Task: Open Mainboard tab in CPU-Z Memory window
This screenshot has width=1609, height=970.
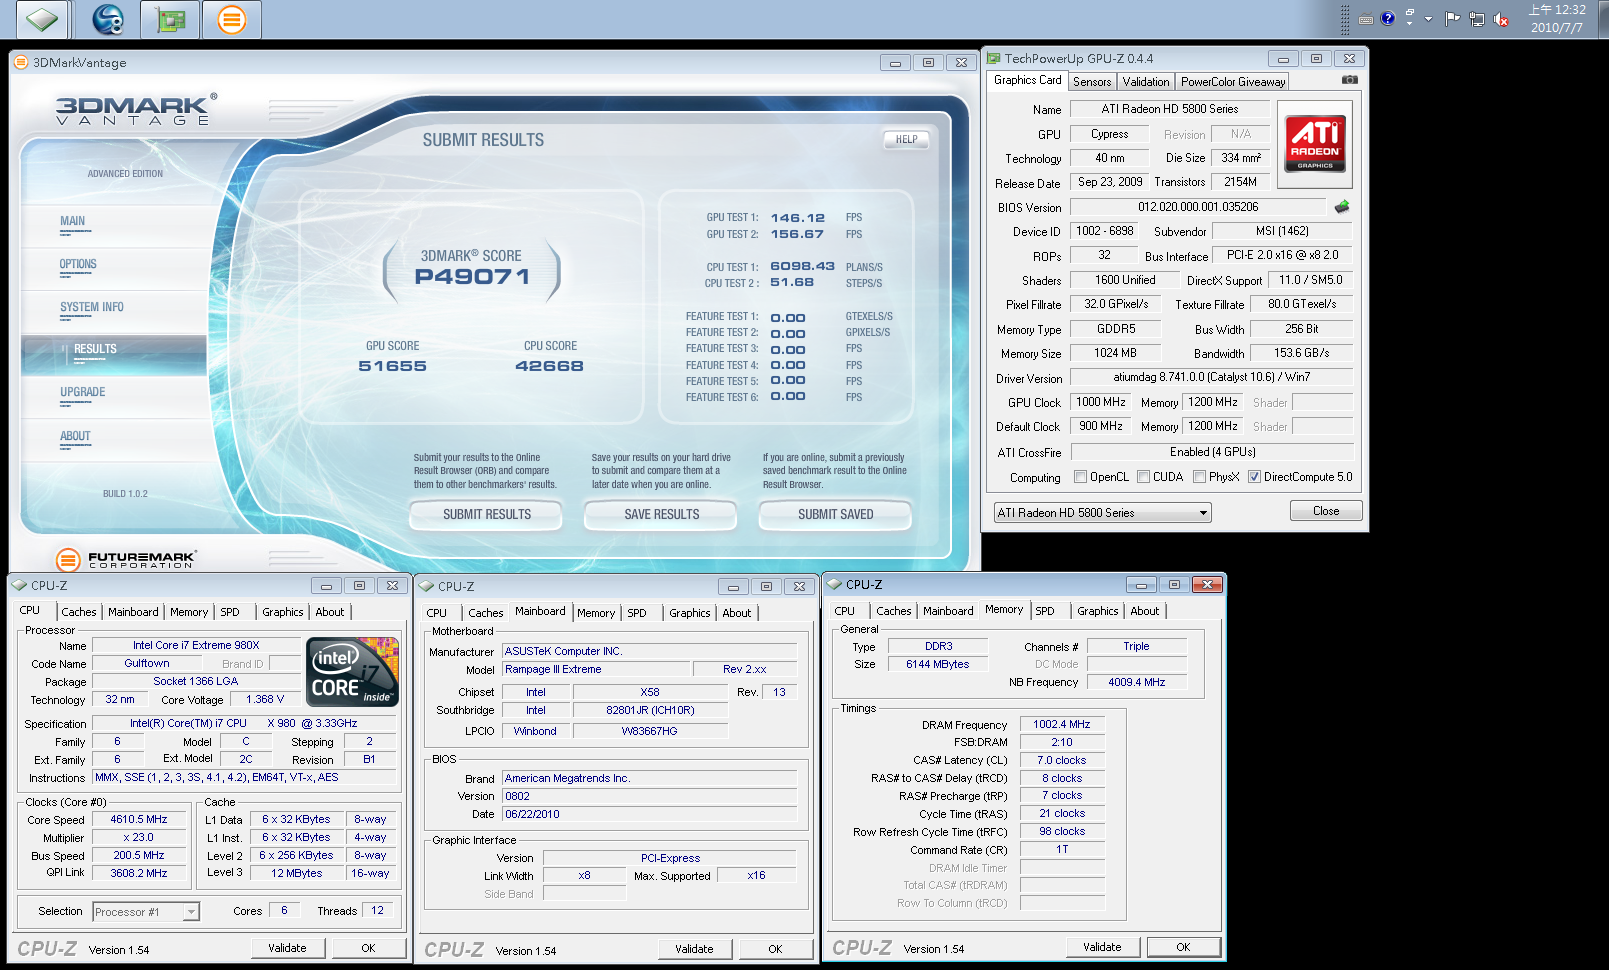Action: 948,611
